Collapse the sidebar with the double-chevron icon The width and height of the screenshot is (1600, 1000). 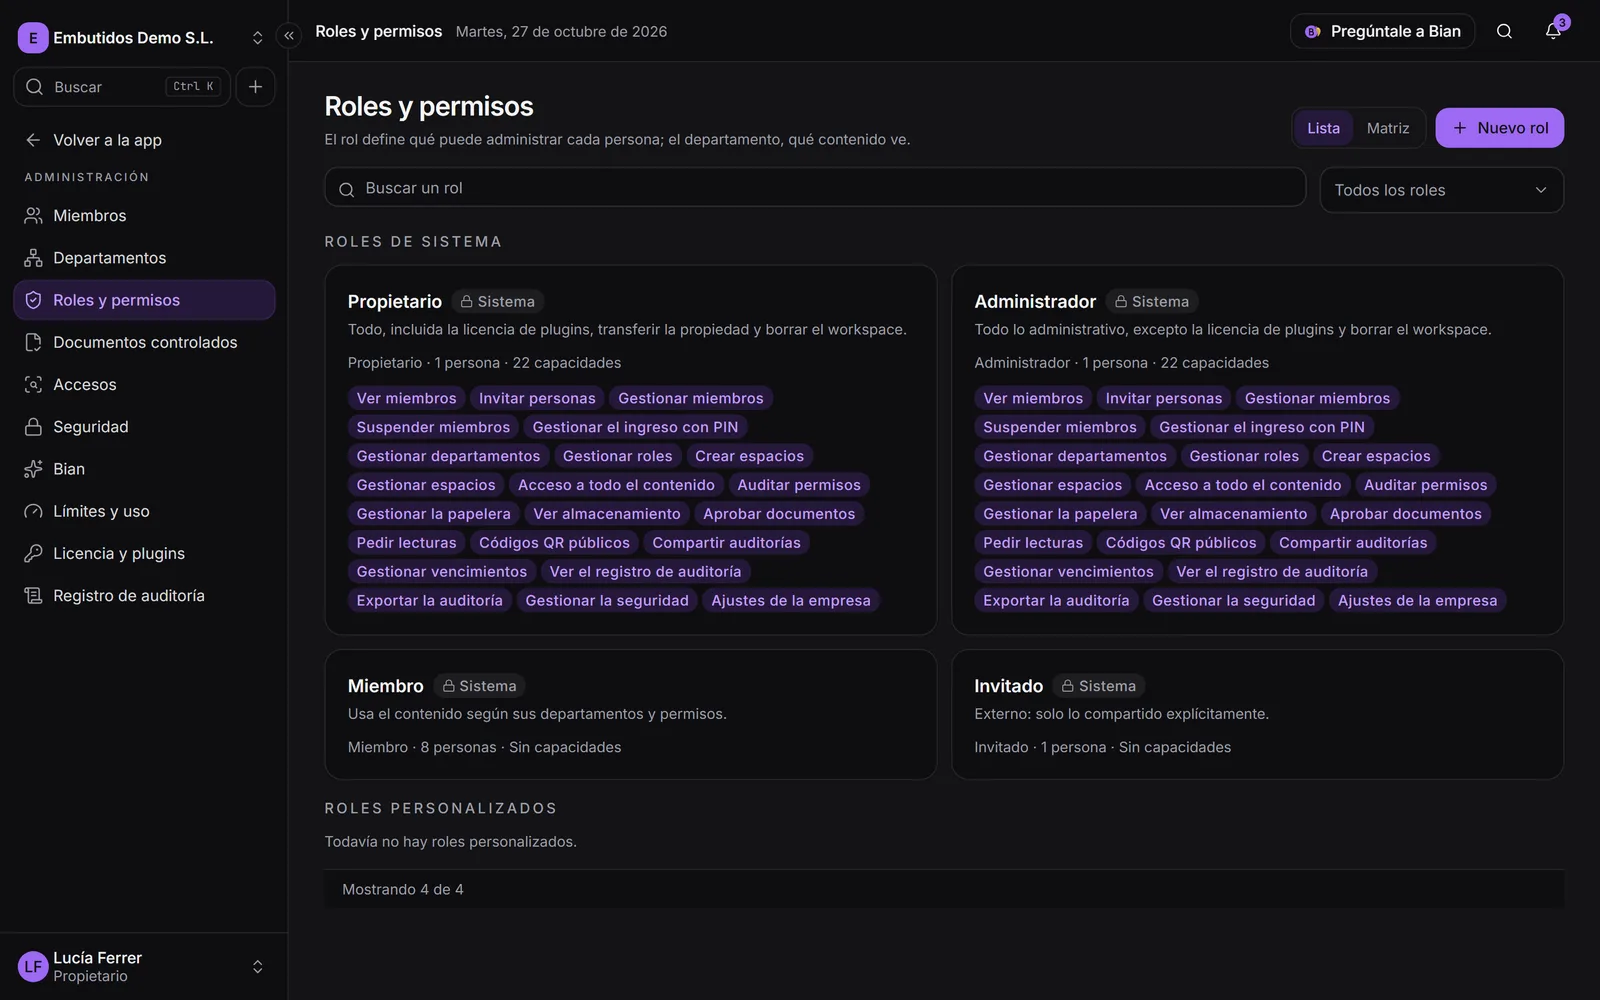pos(289,36)
